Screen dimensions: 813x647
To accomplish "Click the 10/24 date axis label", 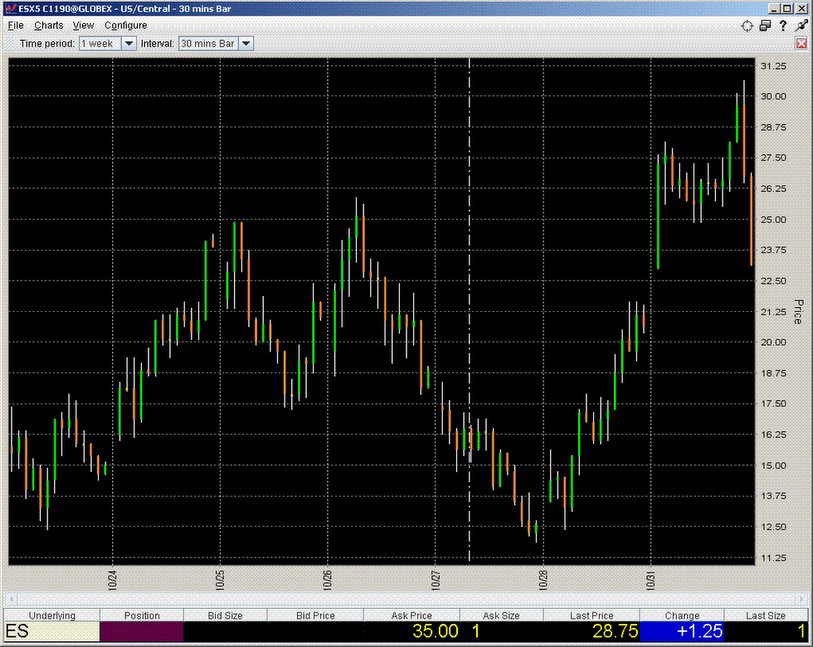I will (x=113, y=580).
